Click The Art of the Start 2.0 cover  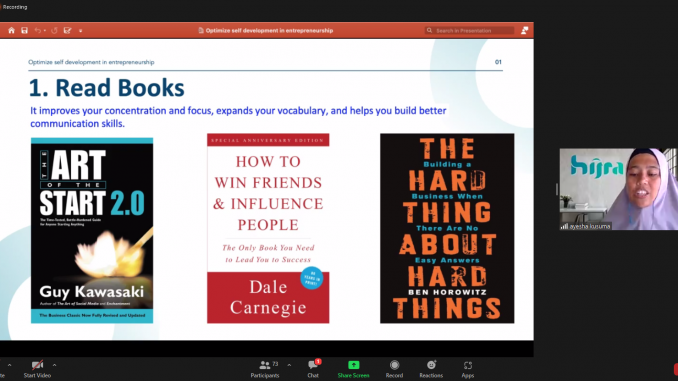pos(92,231)
